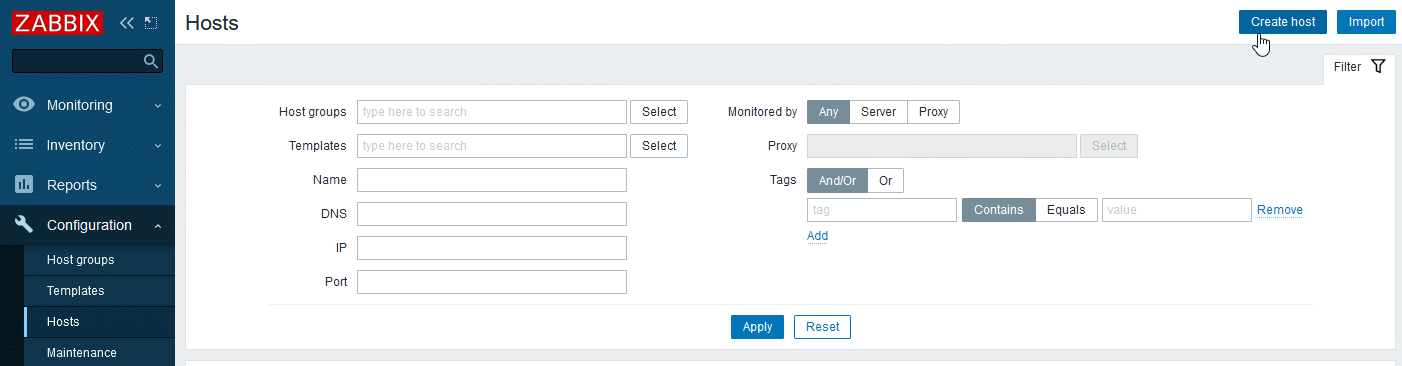
Task: Click the tag value input
Action: (1177, 210)
